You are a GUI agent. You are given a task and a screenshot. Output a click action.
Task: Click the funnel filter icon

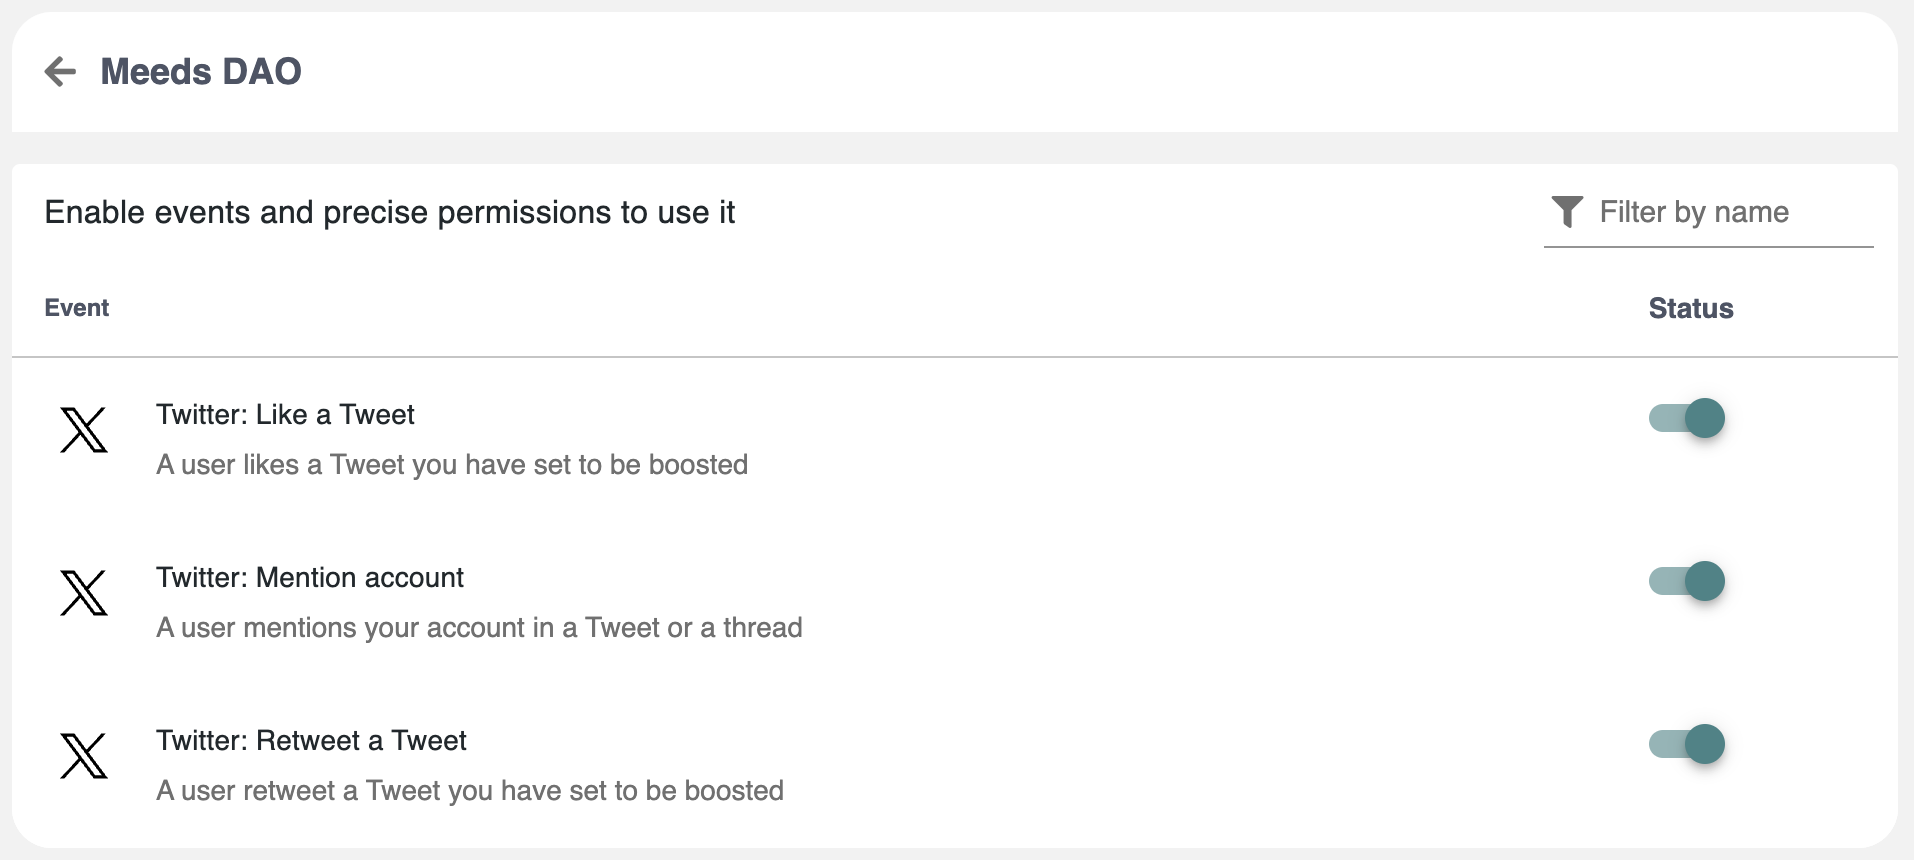1567,212
